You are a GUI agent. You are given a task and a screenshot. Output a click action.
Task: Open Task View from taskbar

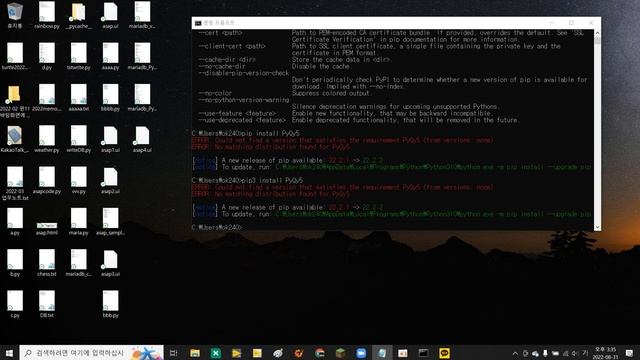click(x=173, y=353)
